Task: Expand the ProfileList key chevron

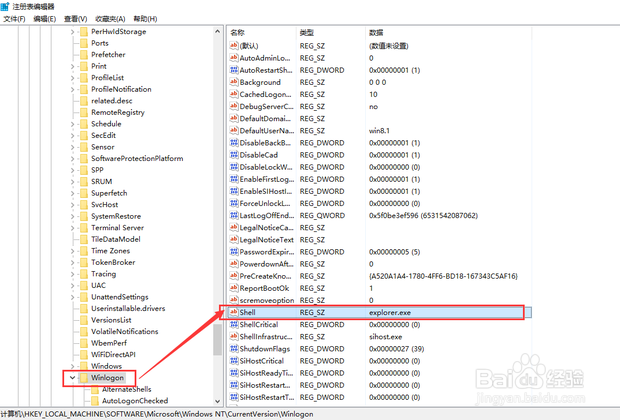Action: tap(72, 78)
